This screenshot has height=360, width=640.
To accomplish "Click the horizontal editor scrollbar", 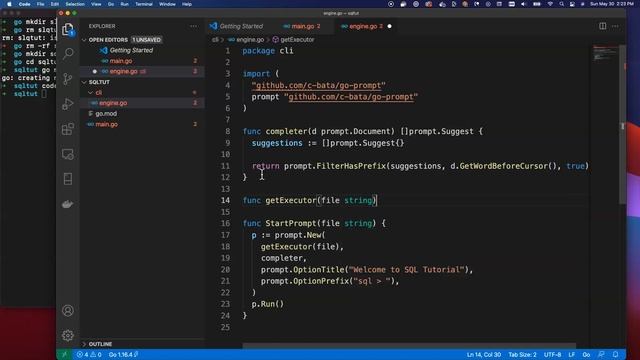I will click(409, 346).
